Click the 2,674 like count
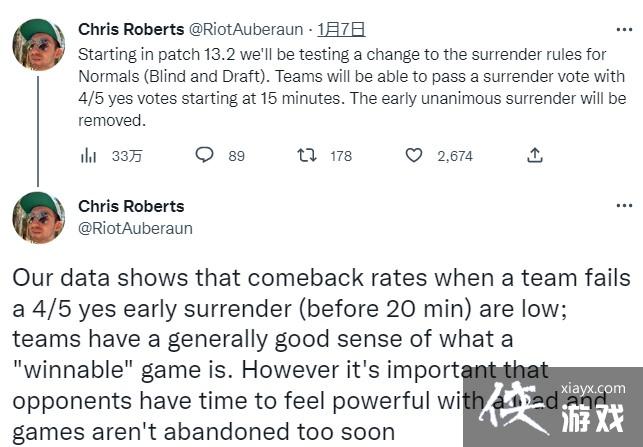Screen dimensions: 643x447 [x=454, y=156]
